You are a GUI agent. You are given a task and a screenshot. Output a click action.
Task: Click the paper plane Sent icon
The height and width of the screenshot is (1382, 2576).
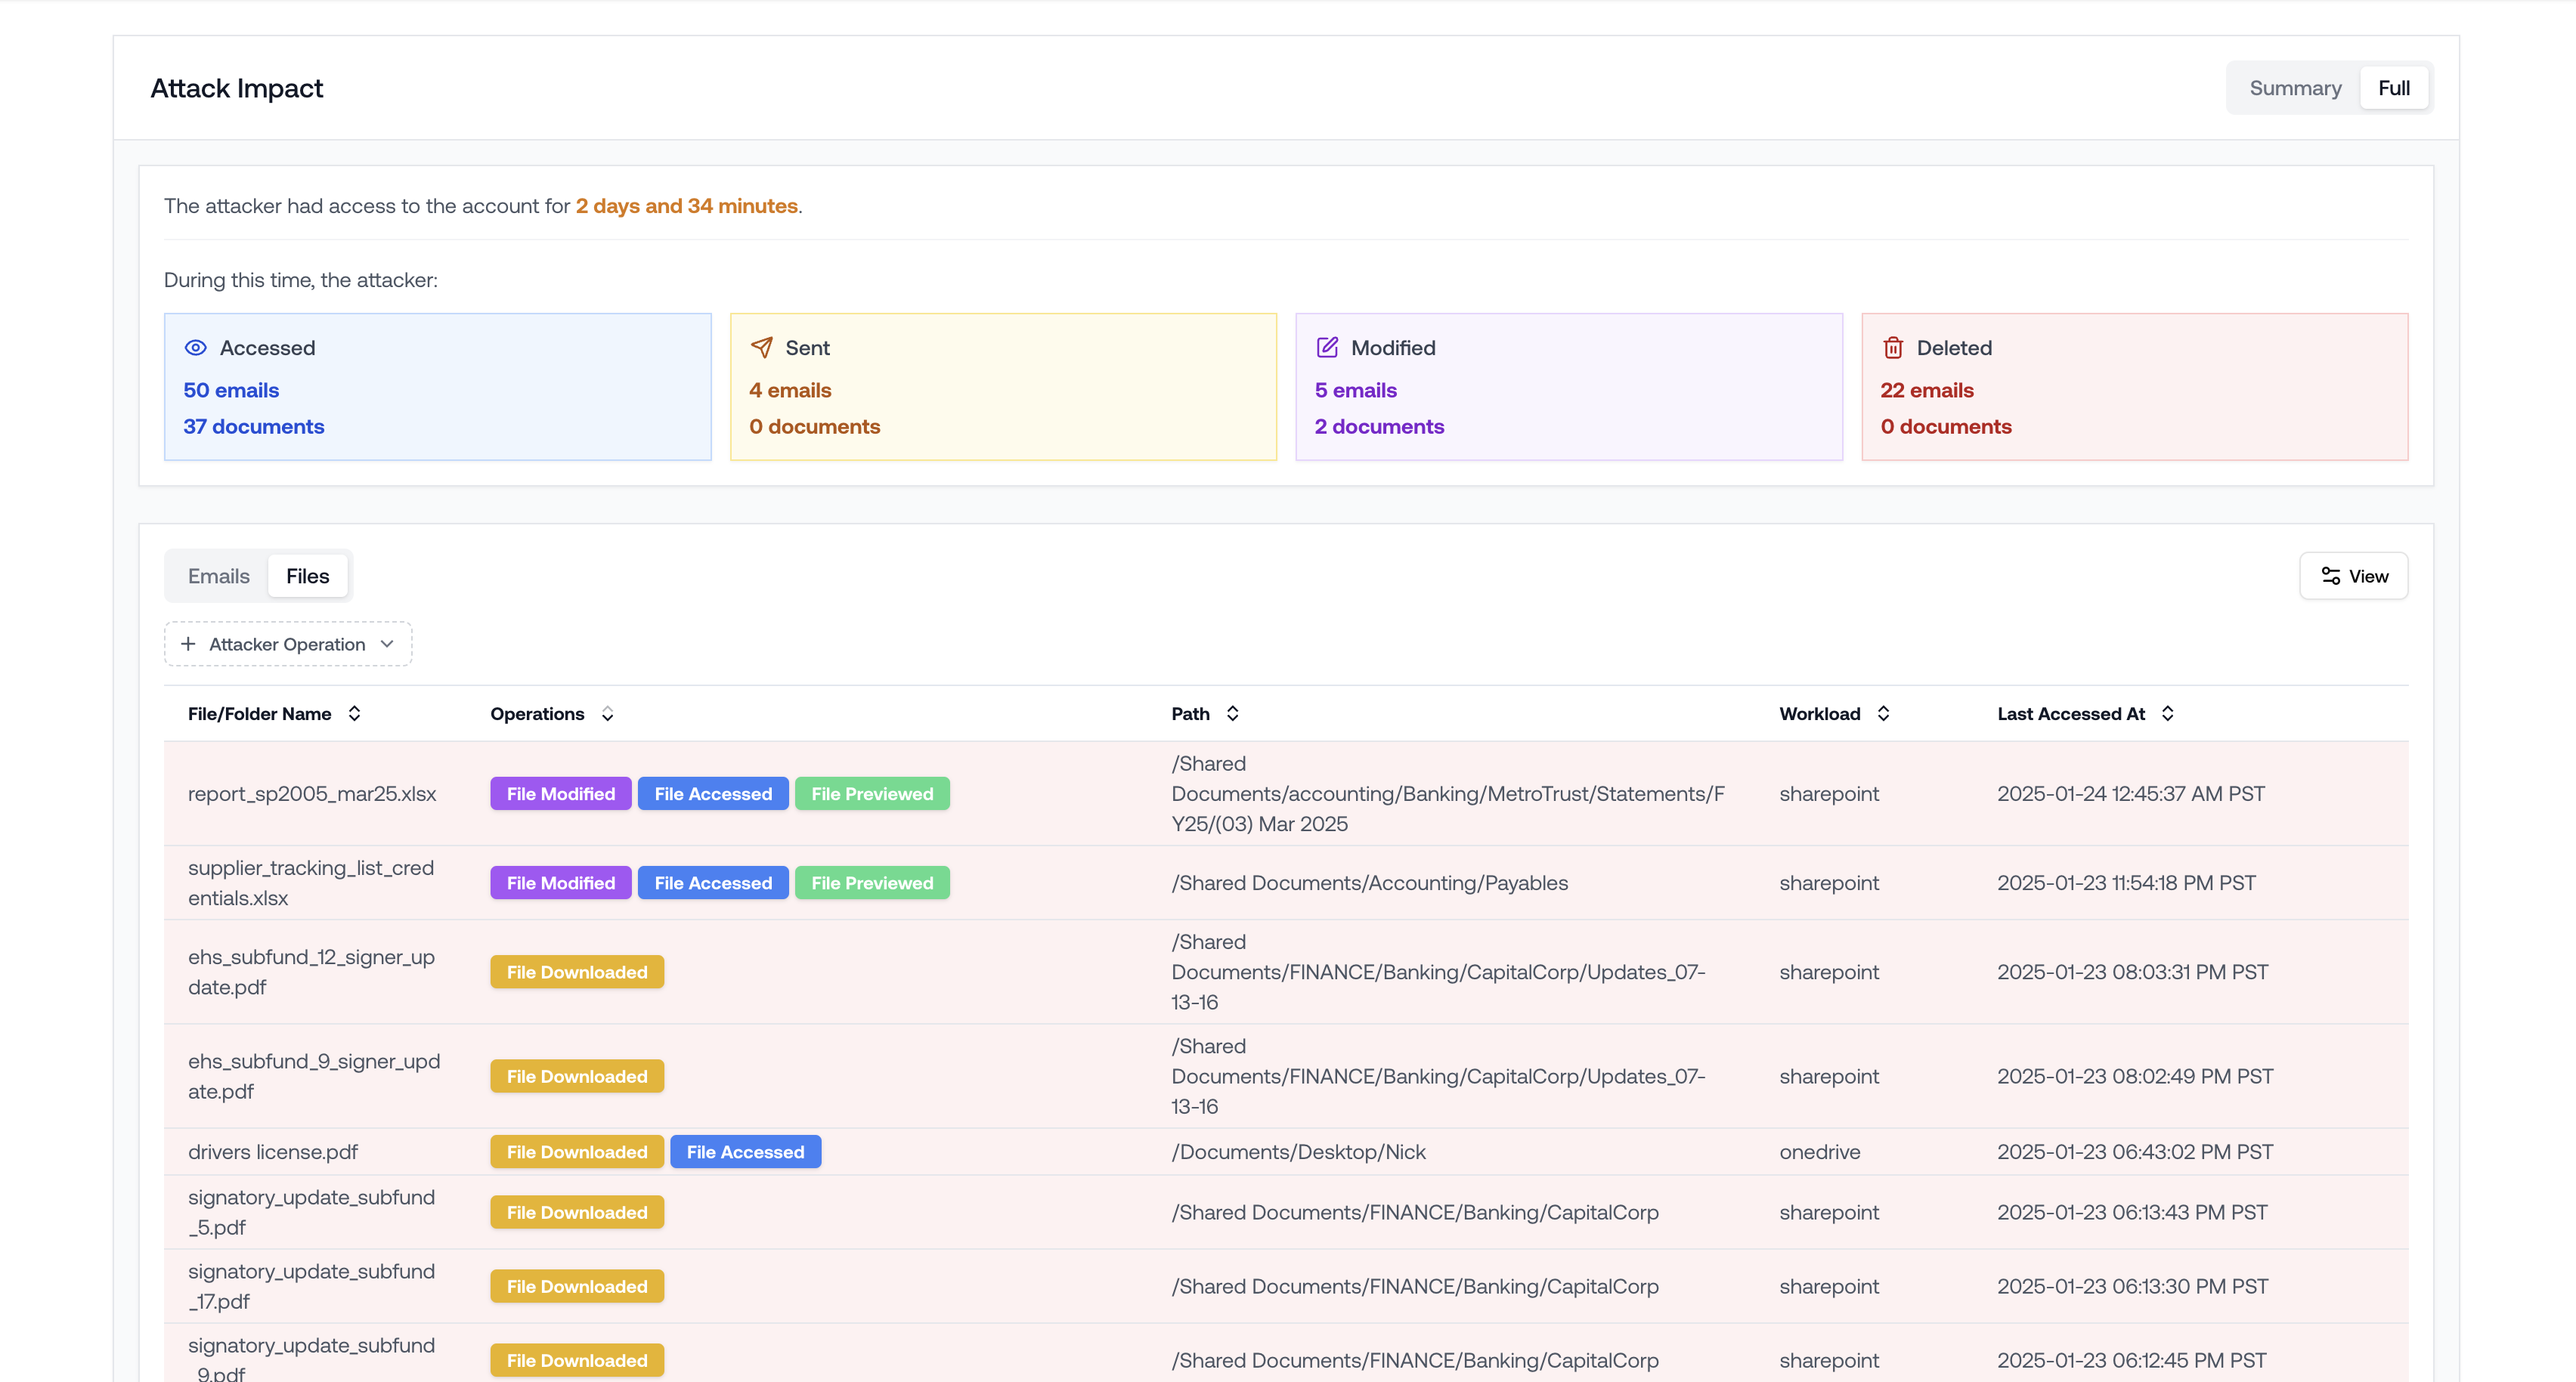coord(761,348)
